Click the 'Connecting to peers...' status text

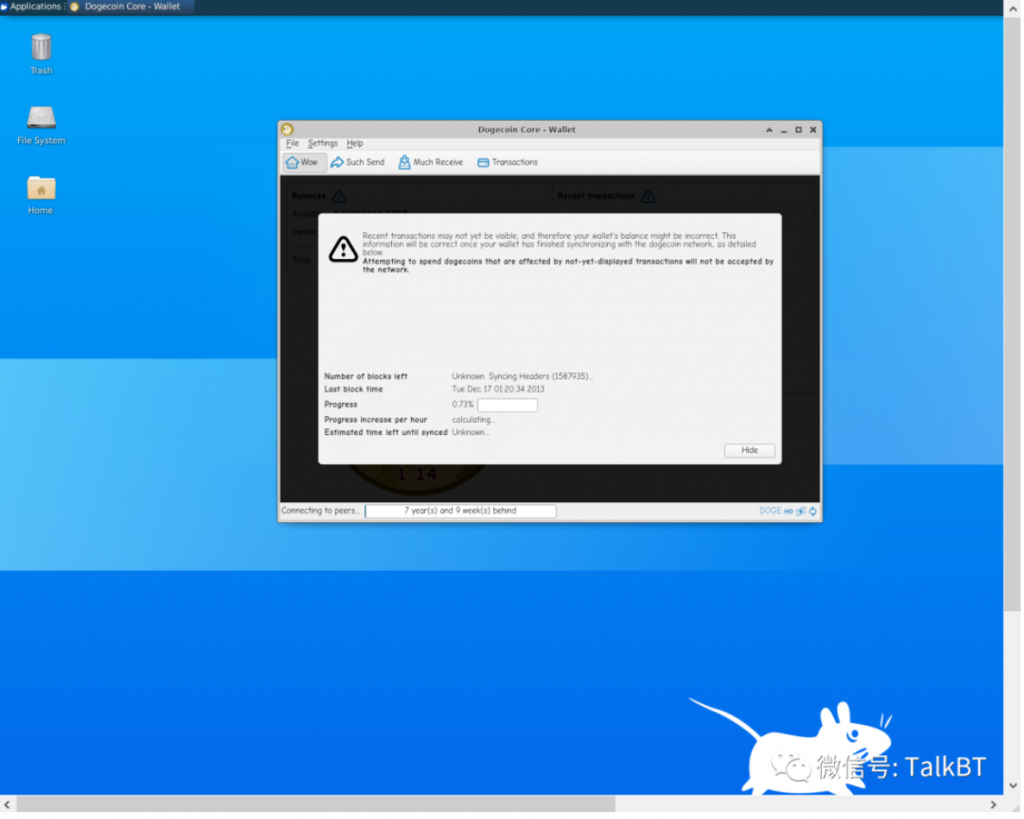point(321,511)
